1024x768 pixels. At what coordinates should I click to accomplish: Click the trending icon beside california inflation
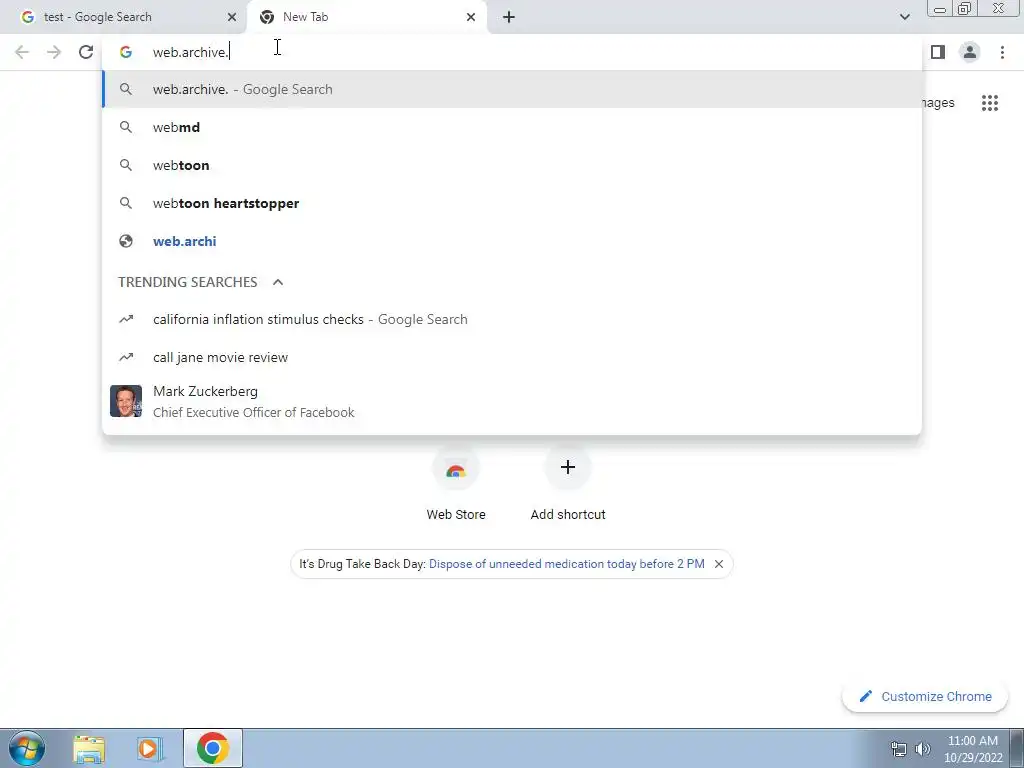(x=126, y=319)
